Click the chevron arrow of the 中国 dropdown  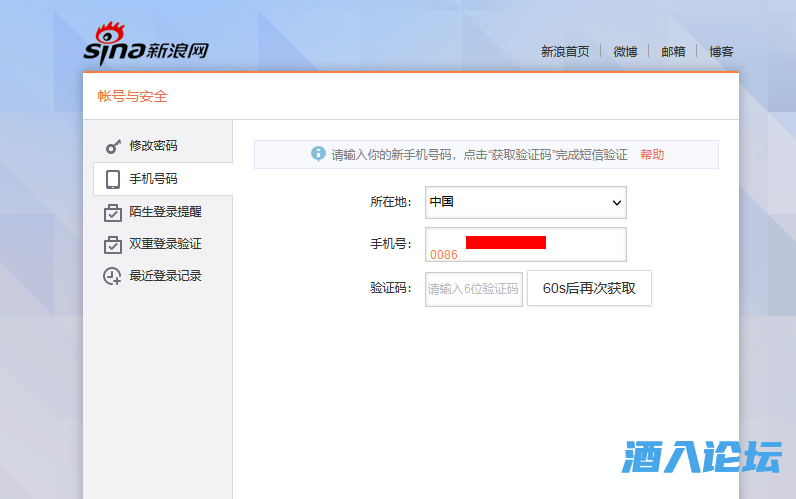(616, 203)
